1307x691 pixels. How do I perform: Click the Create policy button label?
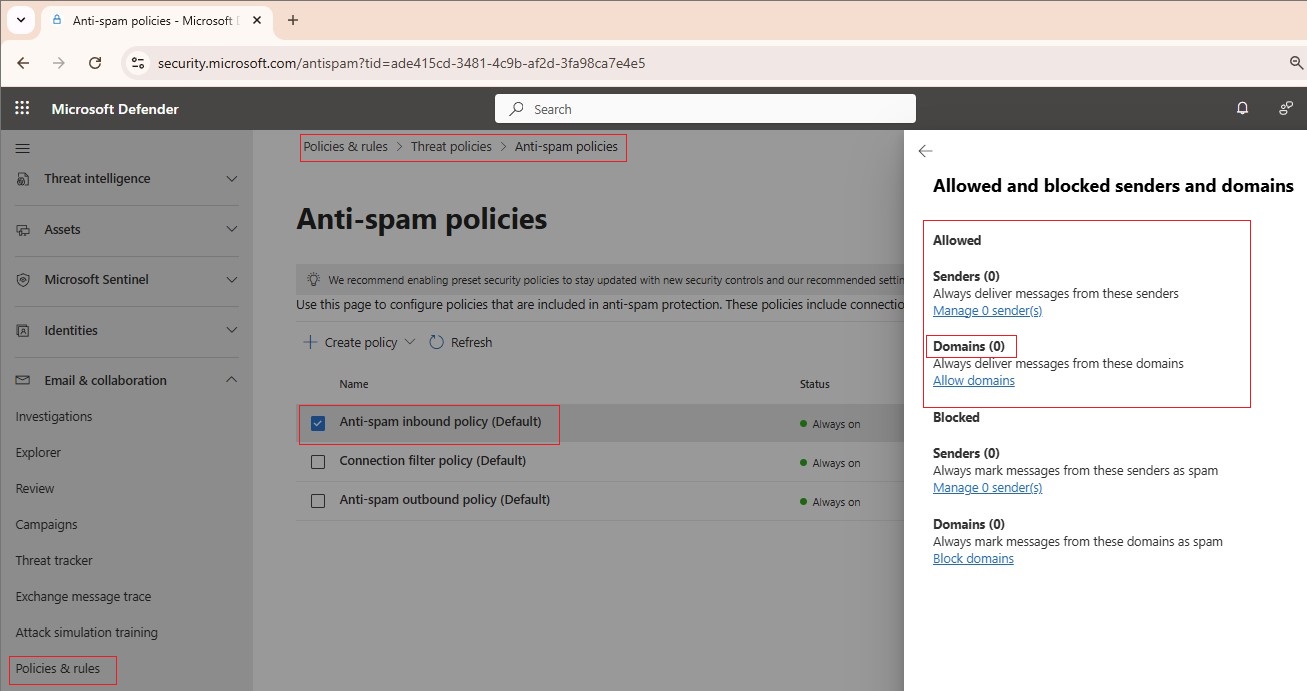[361, 343]
